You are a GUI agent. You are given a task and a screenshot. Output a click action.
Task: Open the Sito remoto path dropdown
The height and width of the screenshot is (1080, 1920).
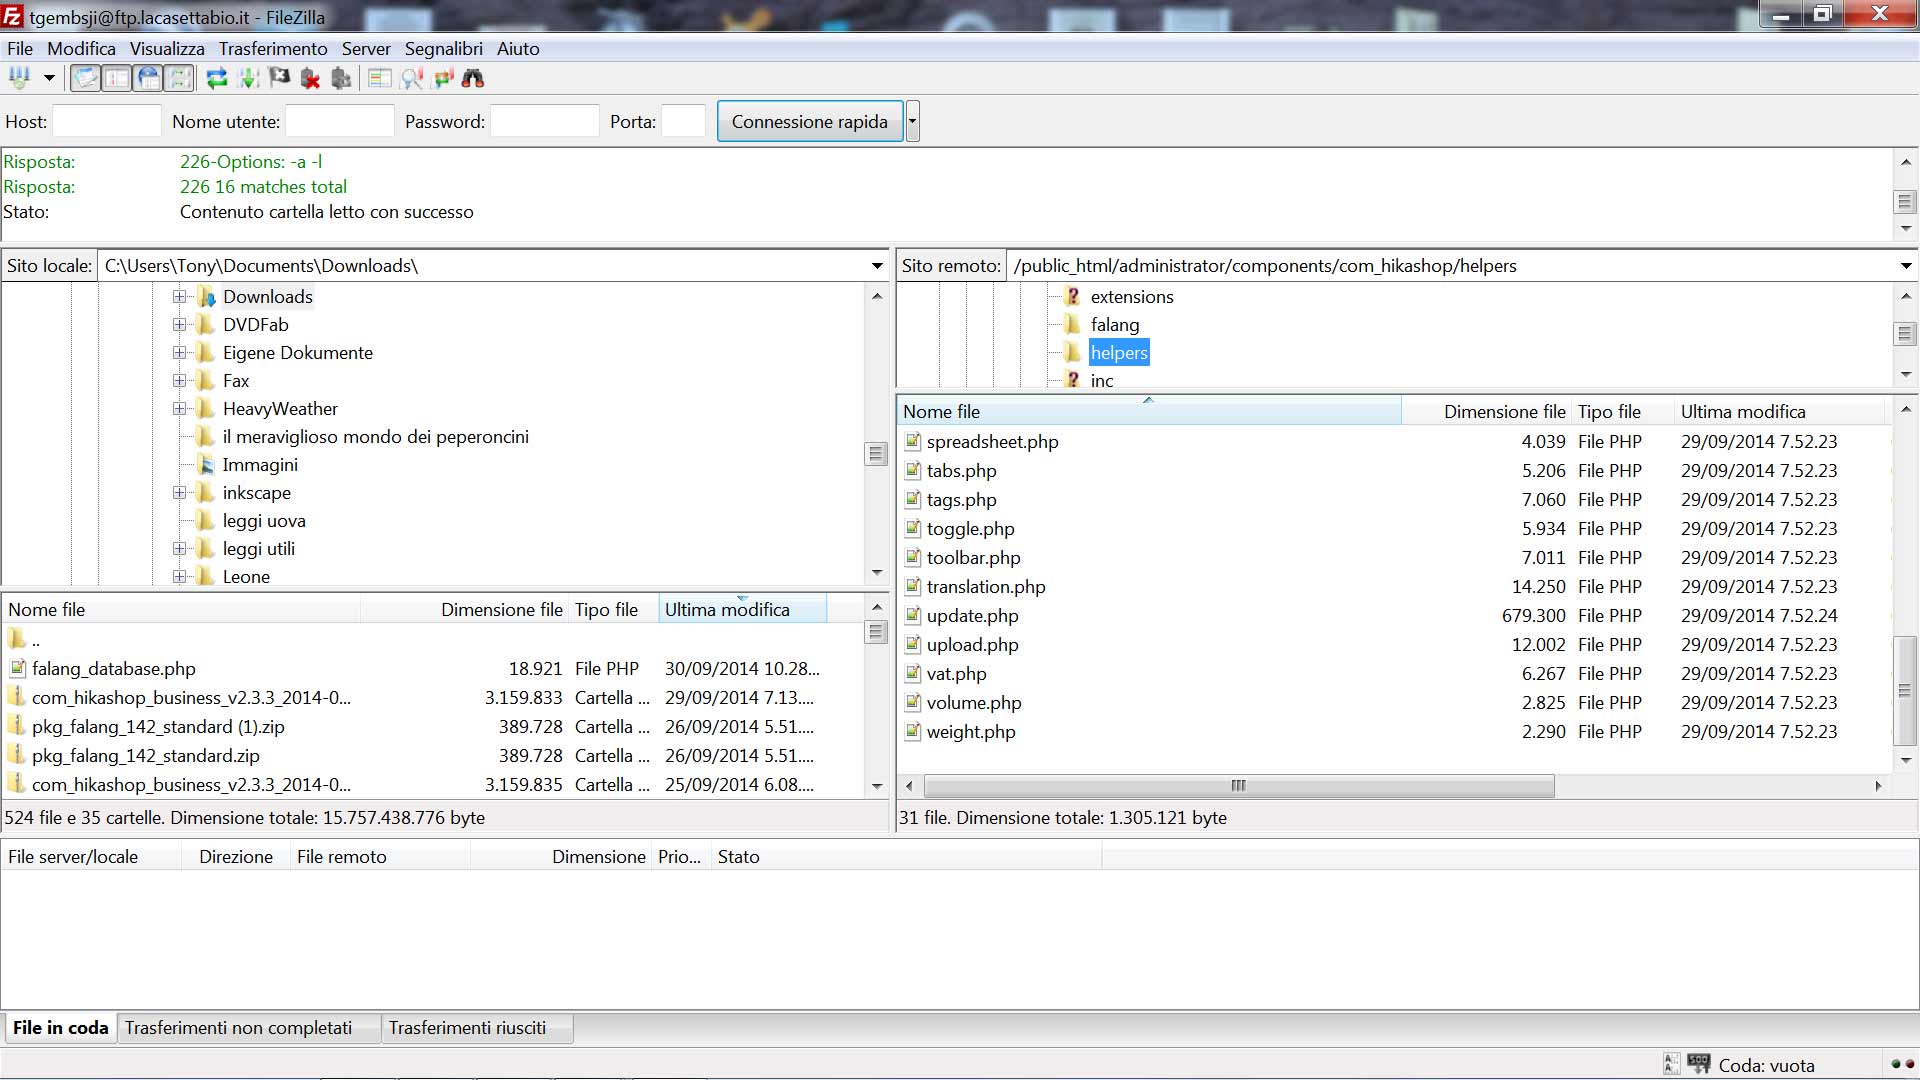click(1906, 266)
